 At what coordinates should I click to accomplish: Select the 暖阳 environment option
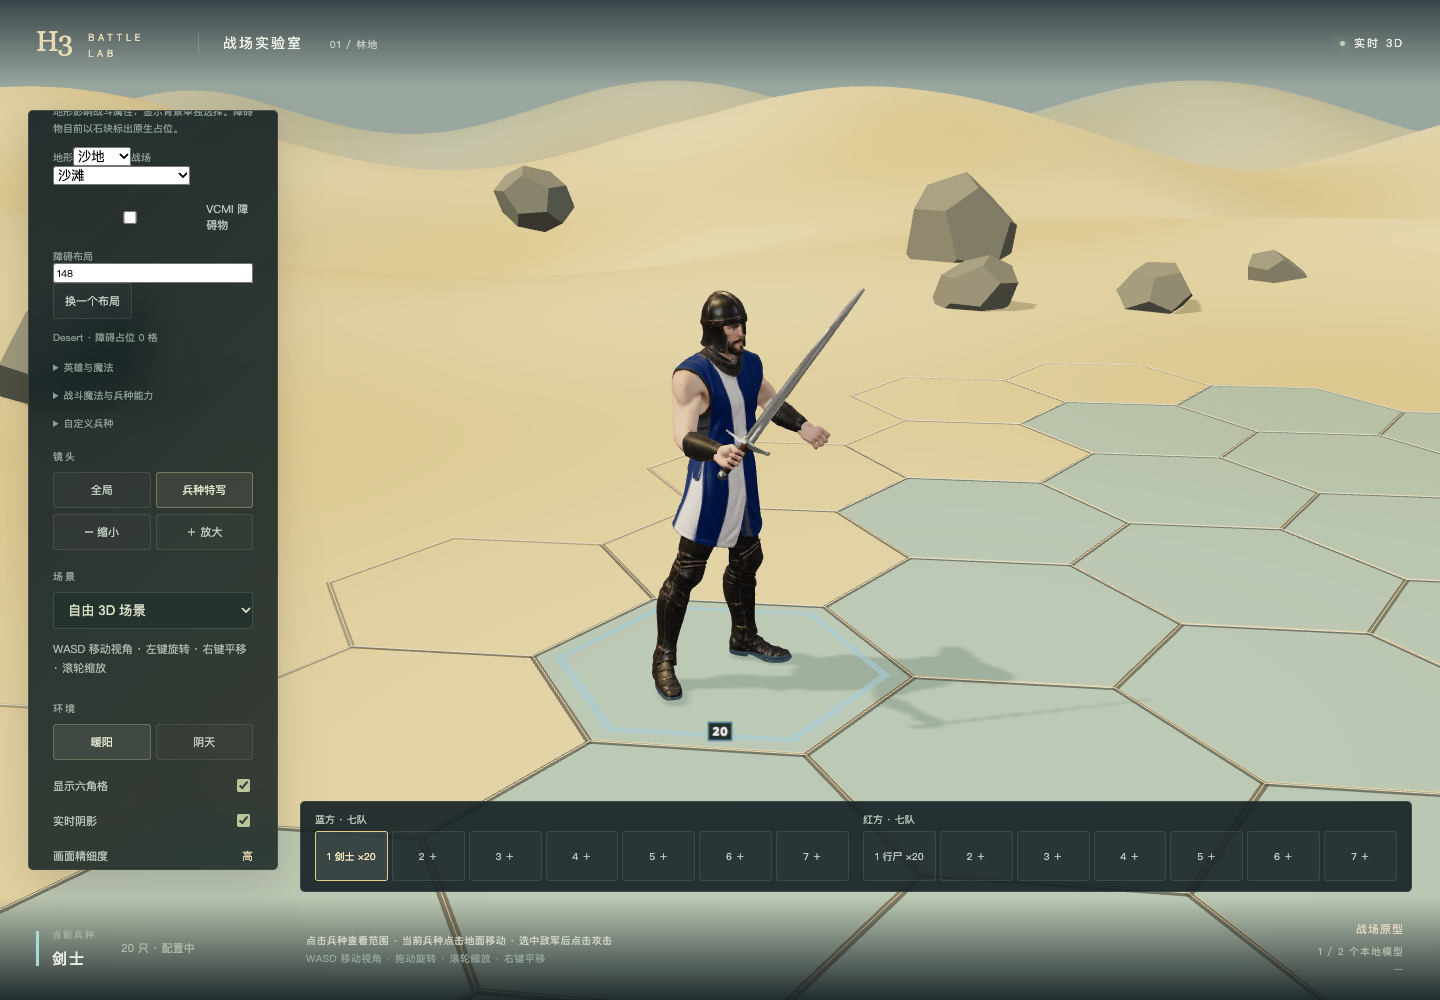coord(102,742)
